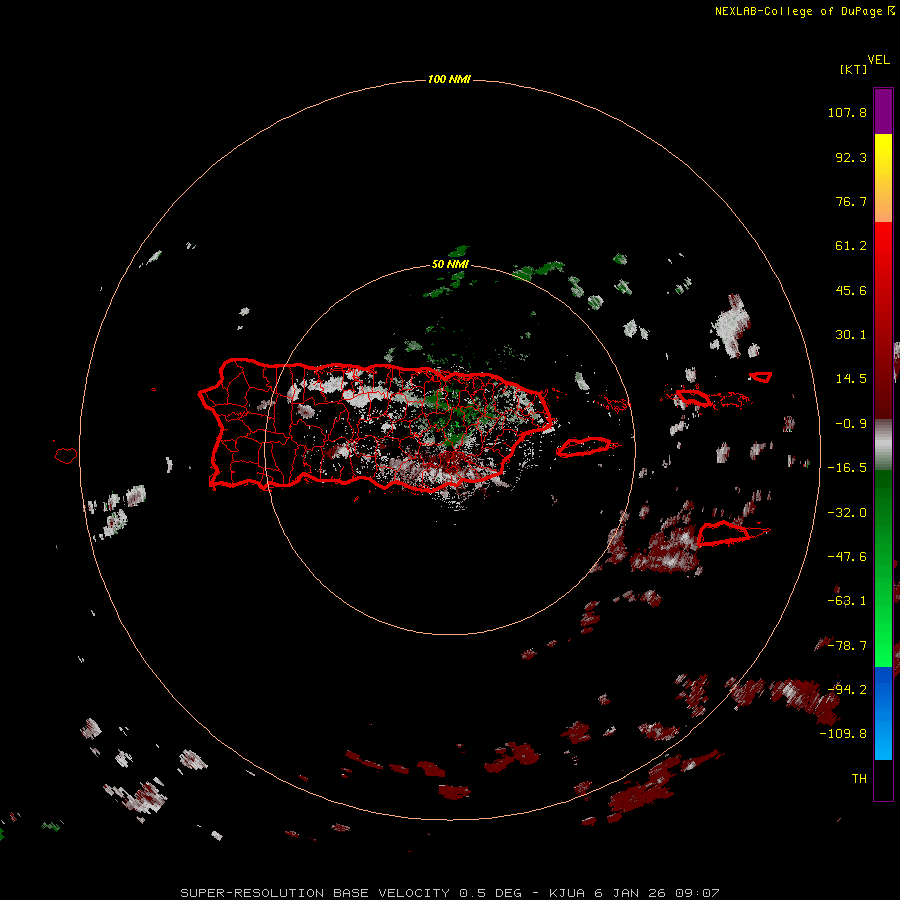
Task: Click the -109.8 legend value
Action: point(843,734)
